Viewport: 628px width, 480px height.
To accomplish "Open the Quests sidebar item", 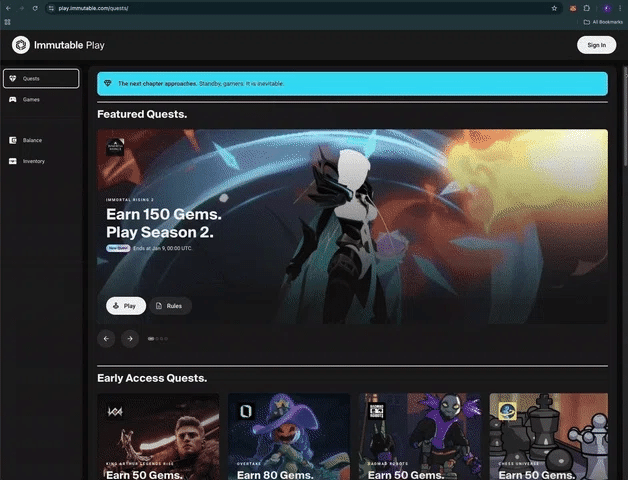I will (x=41, y=79).
